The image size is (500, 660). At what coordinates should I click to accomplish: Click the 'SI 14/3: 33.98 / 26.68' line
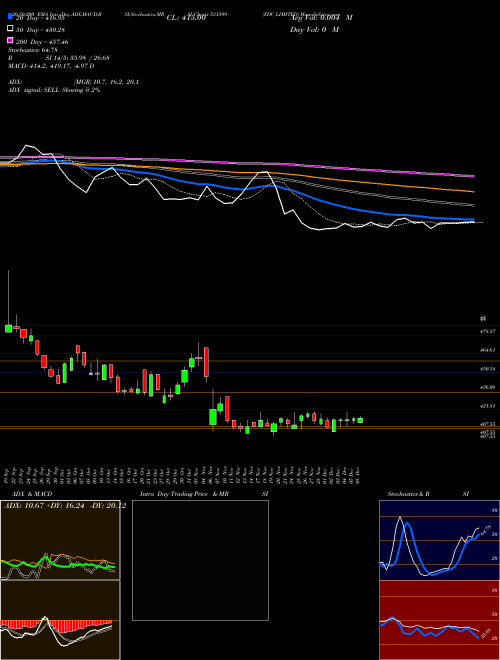(x=78, y=58)
